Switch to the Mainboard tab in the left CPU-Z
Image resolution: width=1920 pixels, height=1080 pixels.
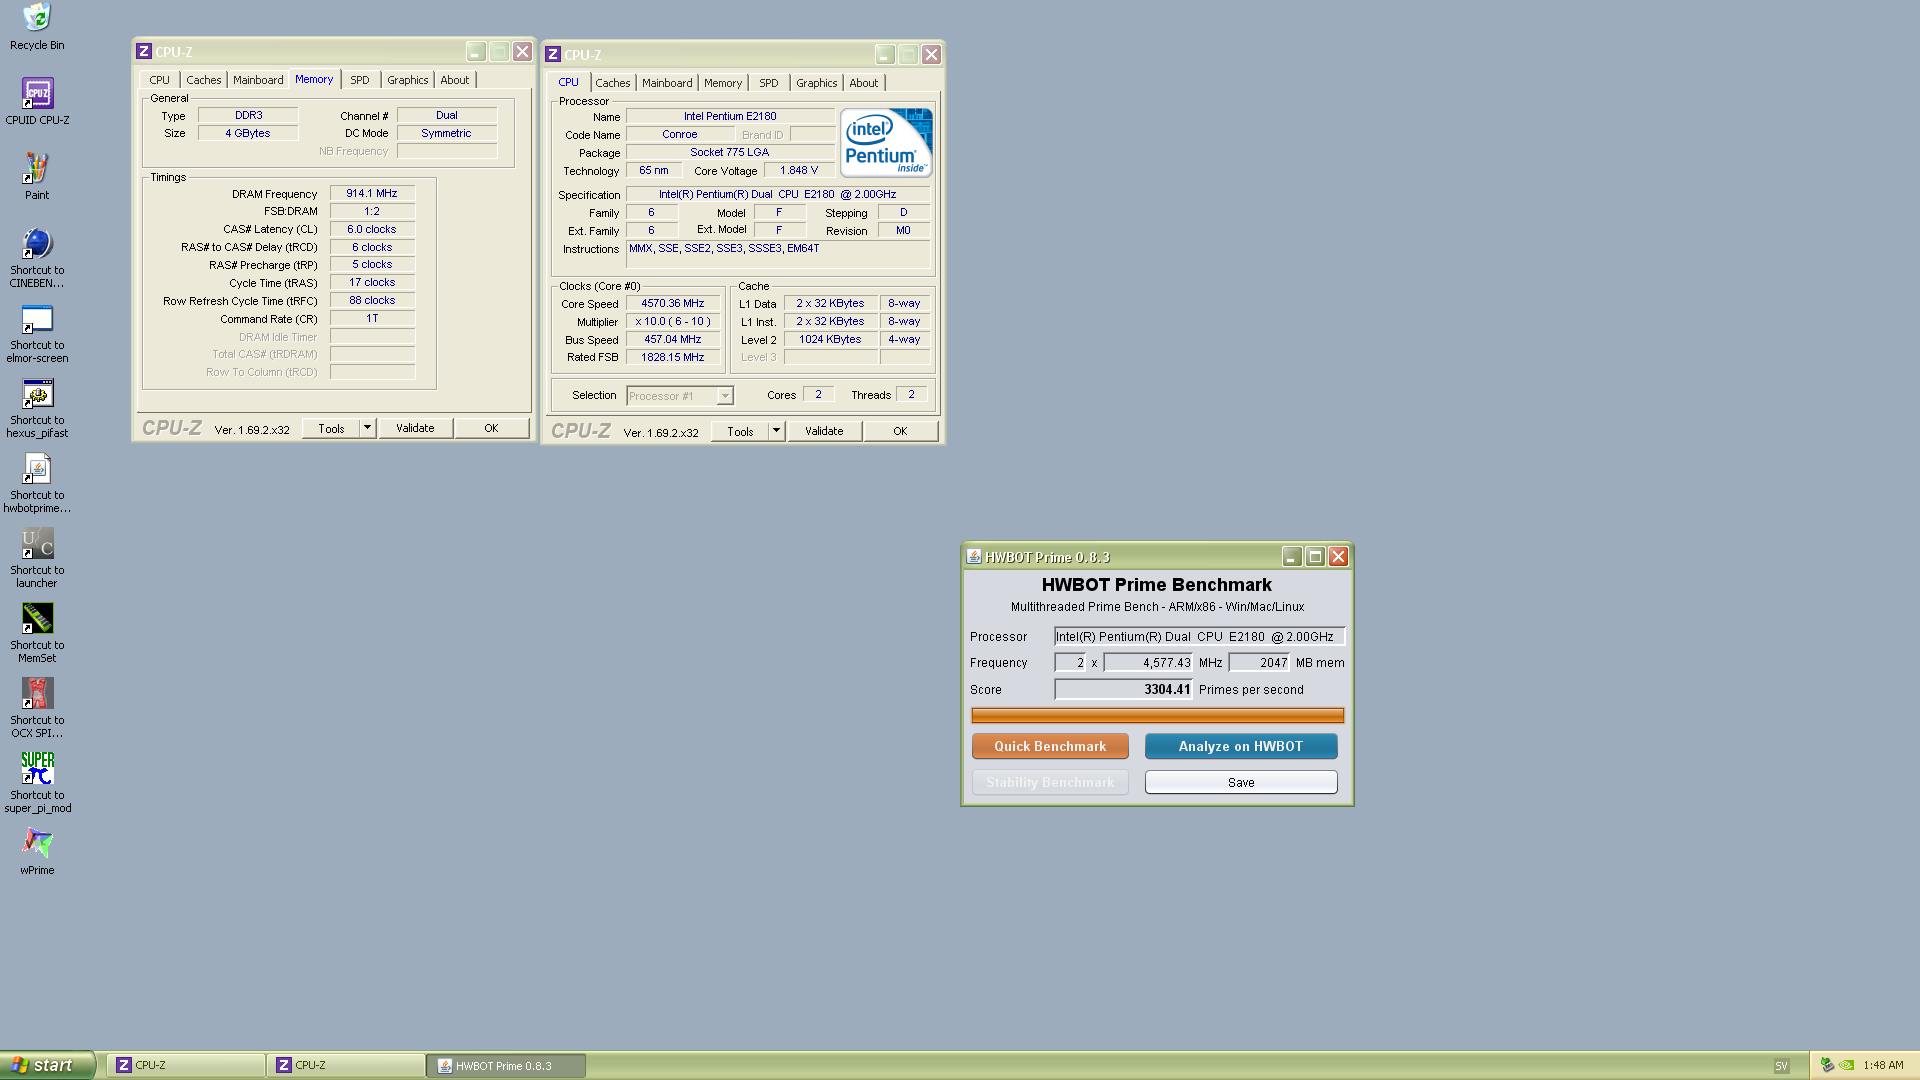(x=258, y=80)
